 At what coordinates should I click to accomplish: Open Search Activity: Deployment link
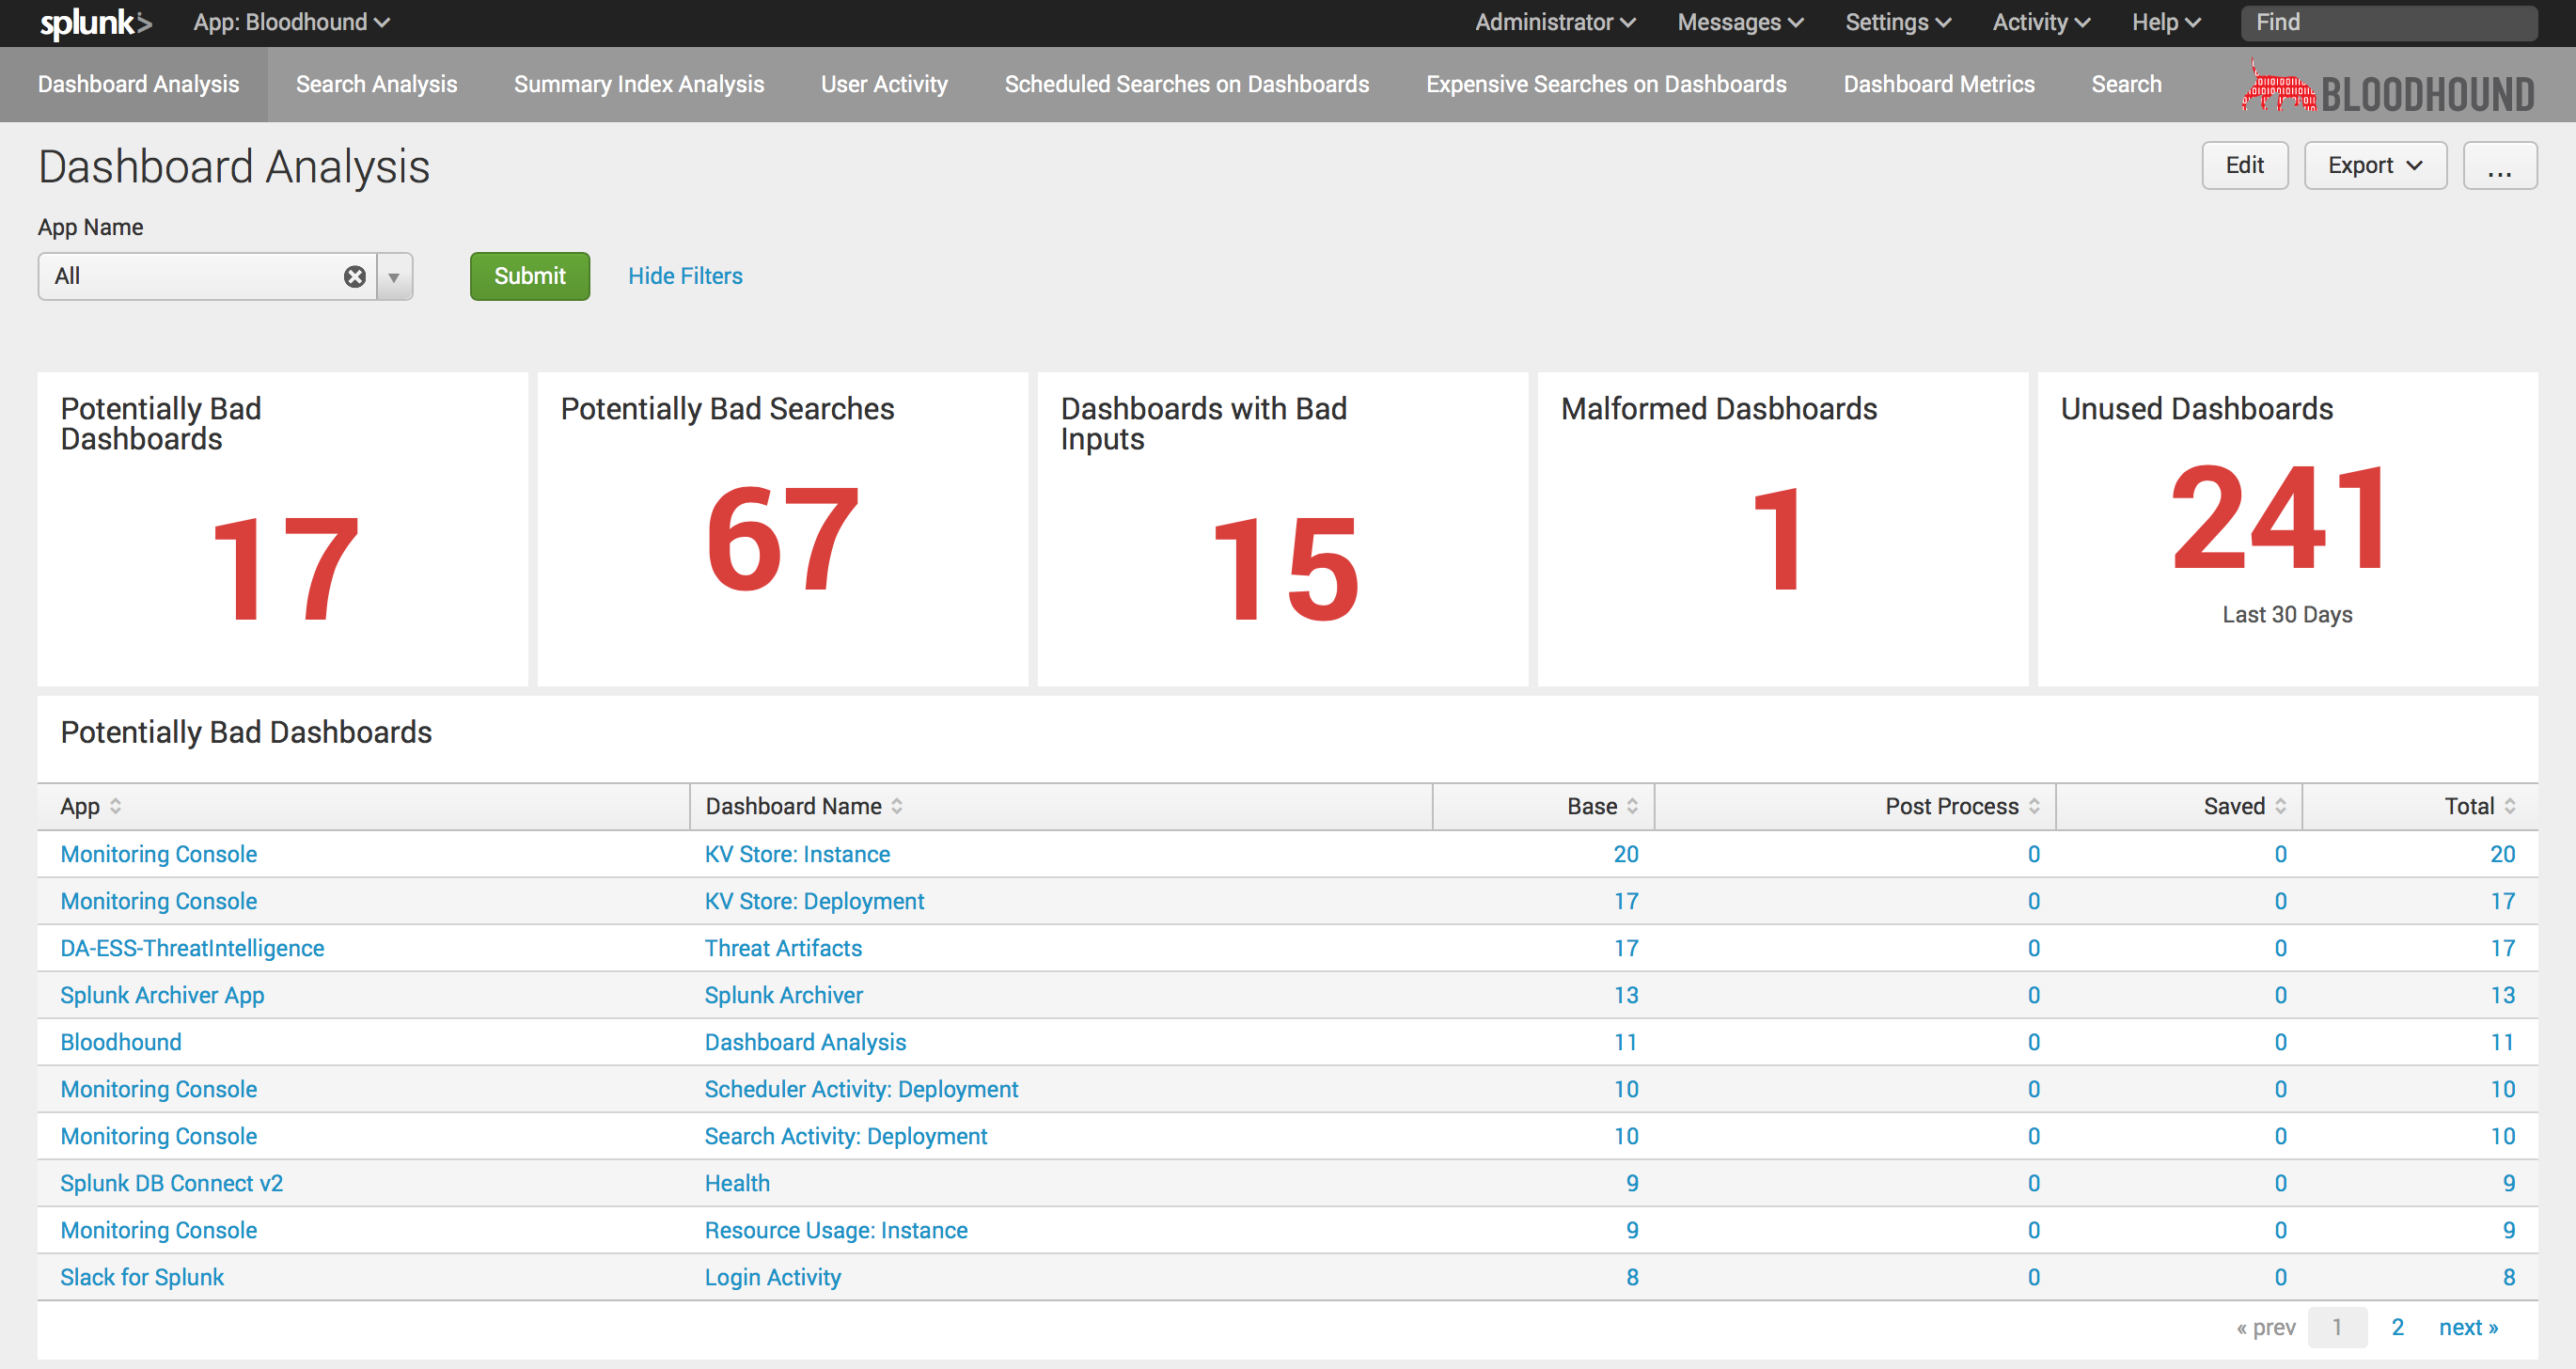(x=845, y=1136)
